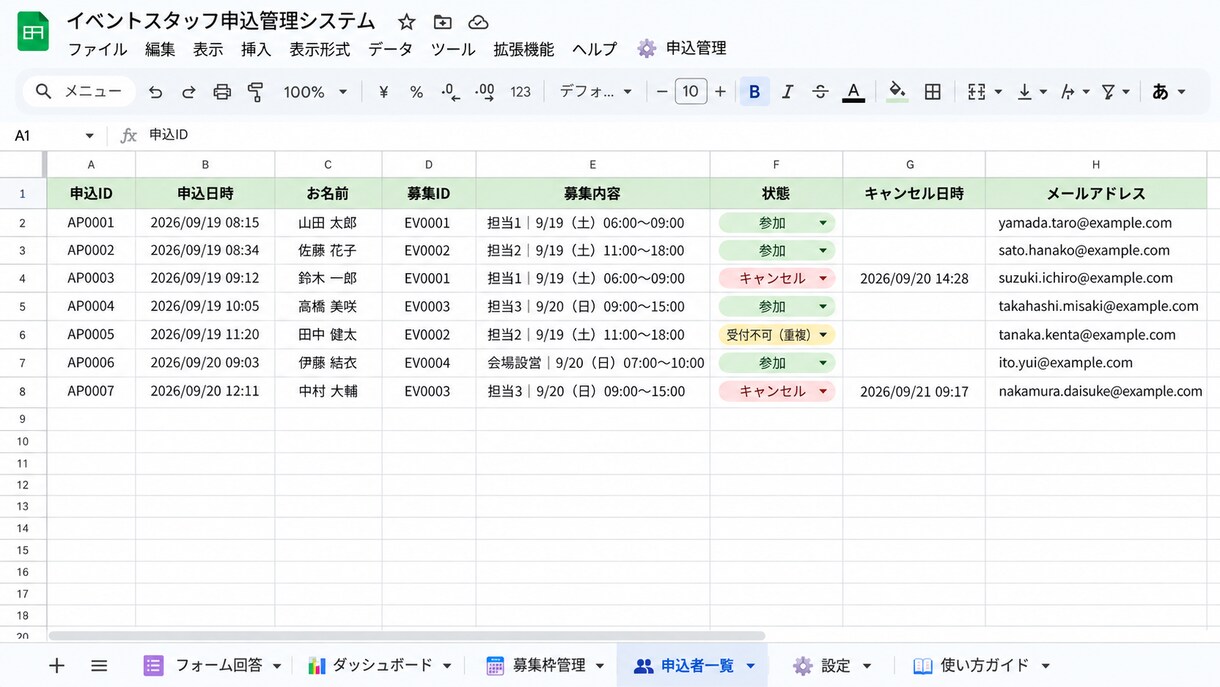Open the zoom 100% dropdown
1220x687 pixels.
pos(315,92)
